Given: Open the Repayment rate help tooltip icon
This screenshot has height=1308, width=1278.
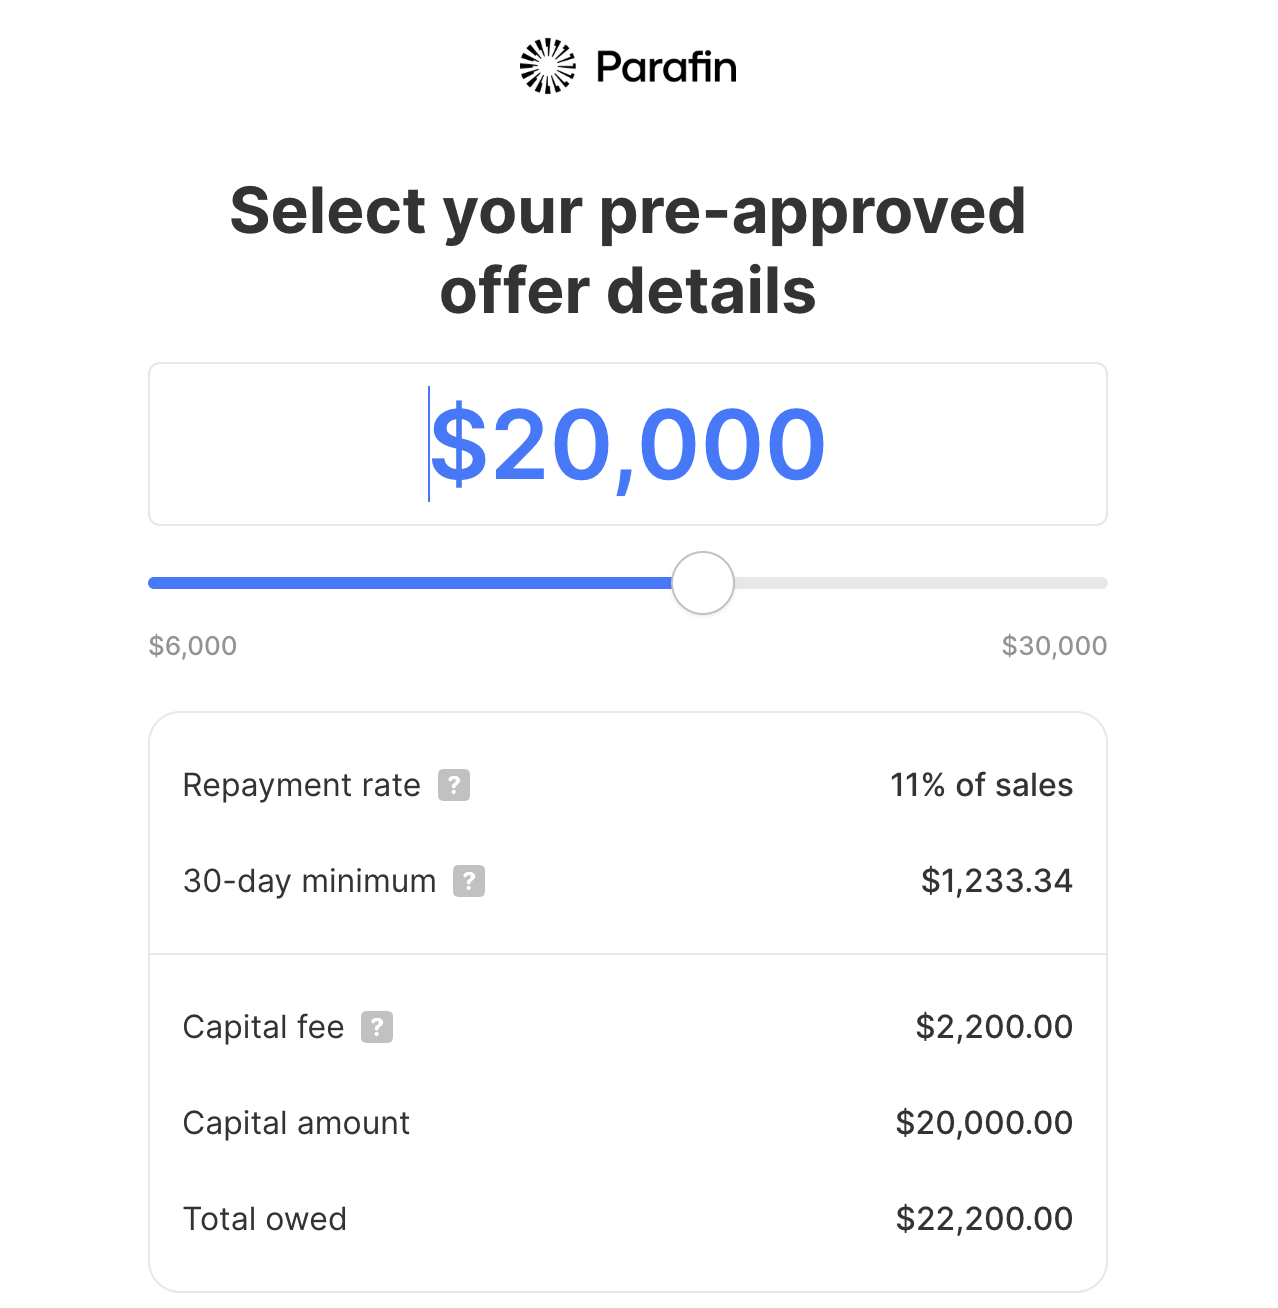Looking at the screenshot, I should 454,785.
